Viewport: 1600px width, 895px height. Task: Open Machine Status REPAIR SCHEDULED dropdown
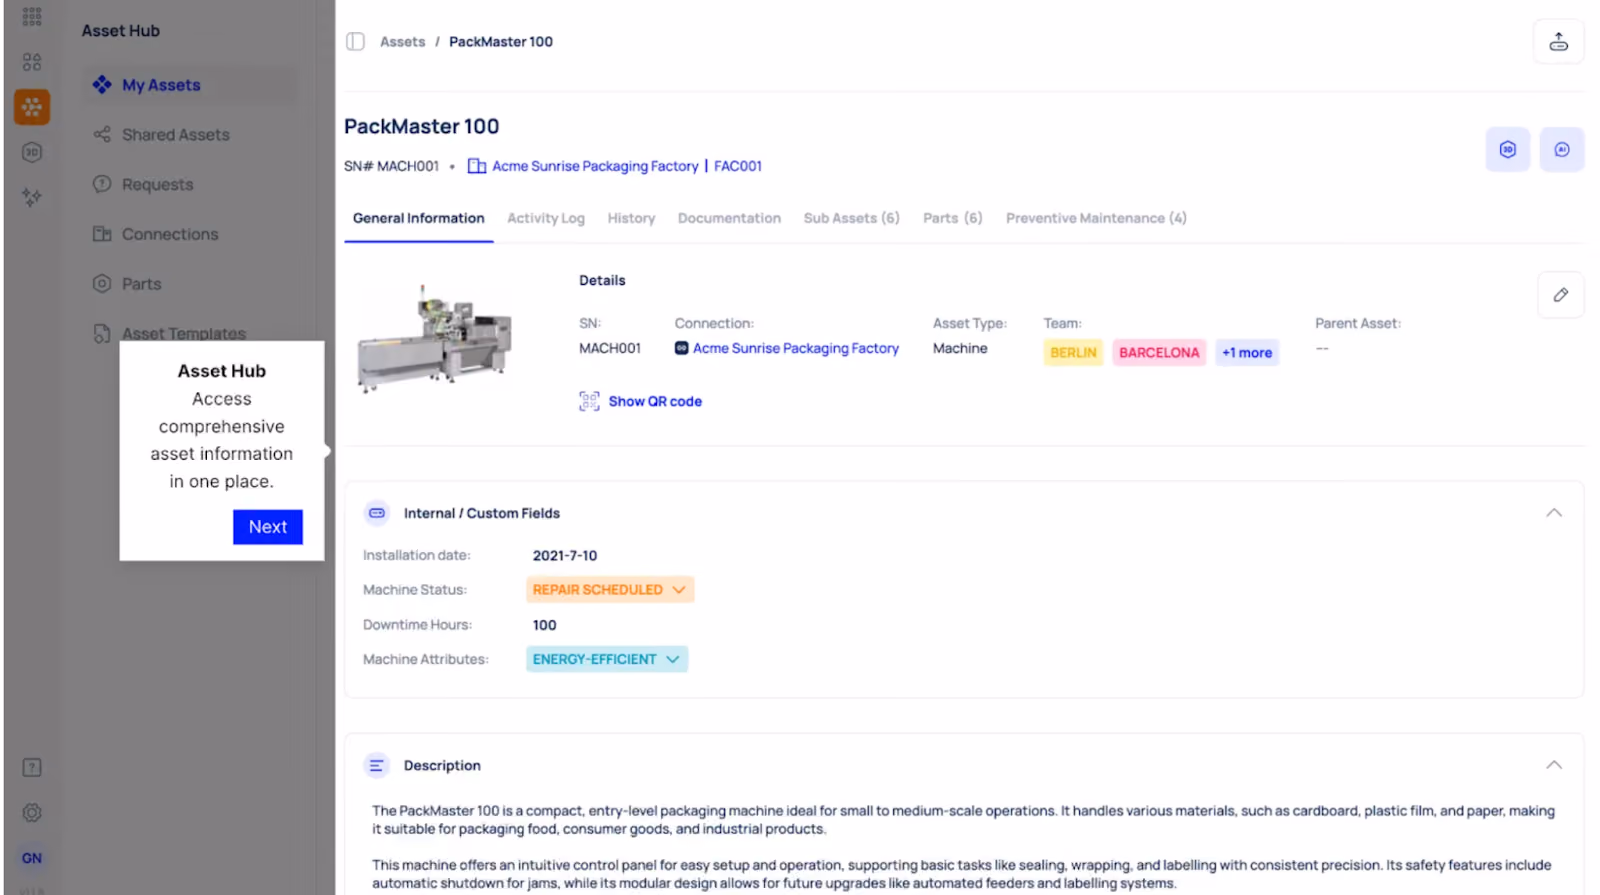tap(609, 590)
